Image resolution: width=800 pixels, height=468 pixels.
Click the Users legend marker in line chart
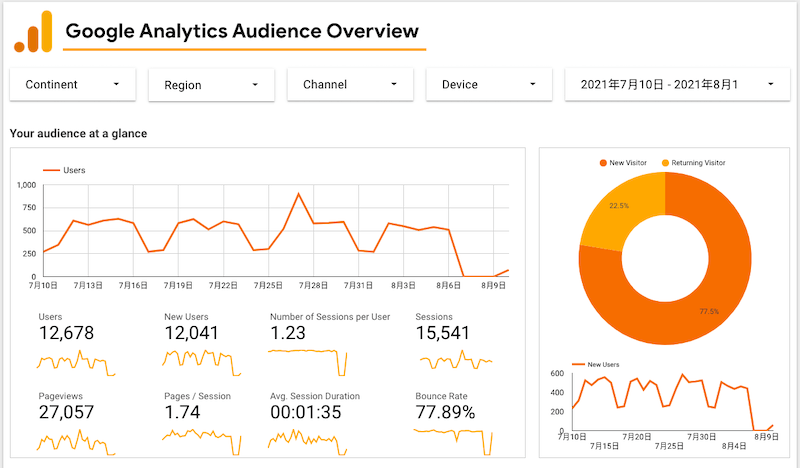[51, 170]
